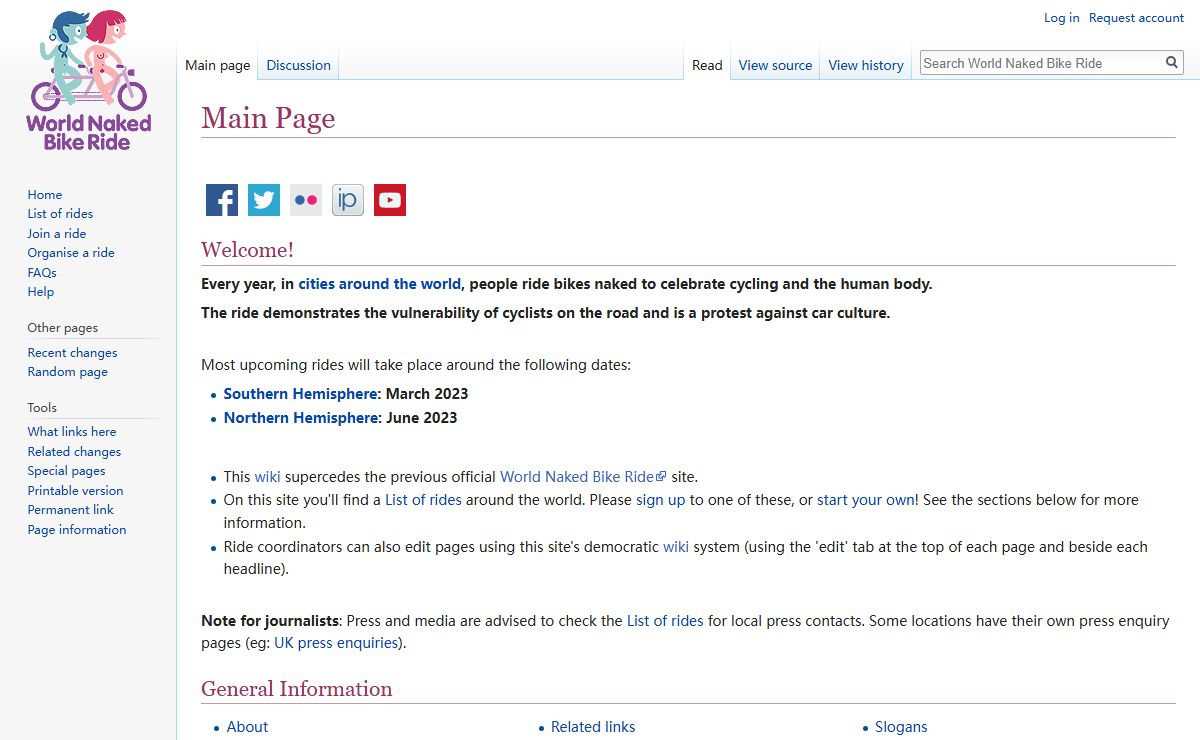Open Join a ride in the sidebar
Viewport: 1200px width, 740px height.
pos(57,234)
